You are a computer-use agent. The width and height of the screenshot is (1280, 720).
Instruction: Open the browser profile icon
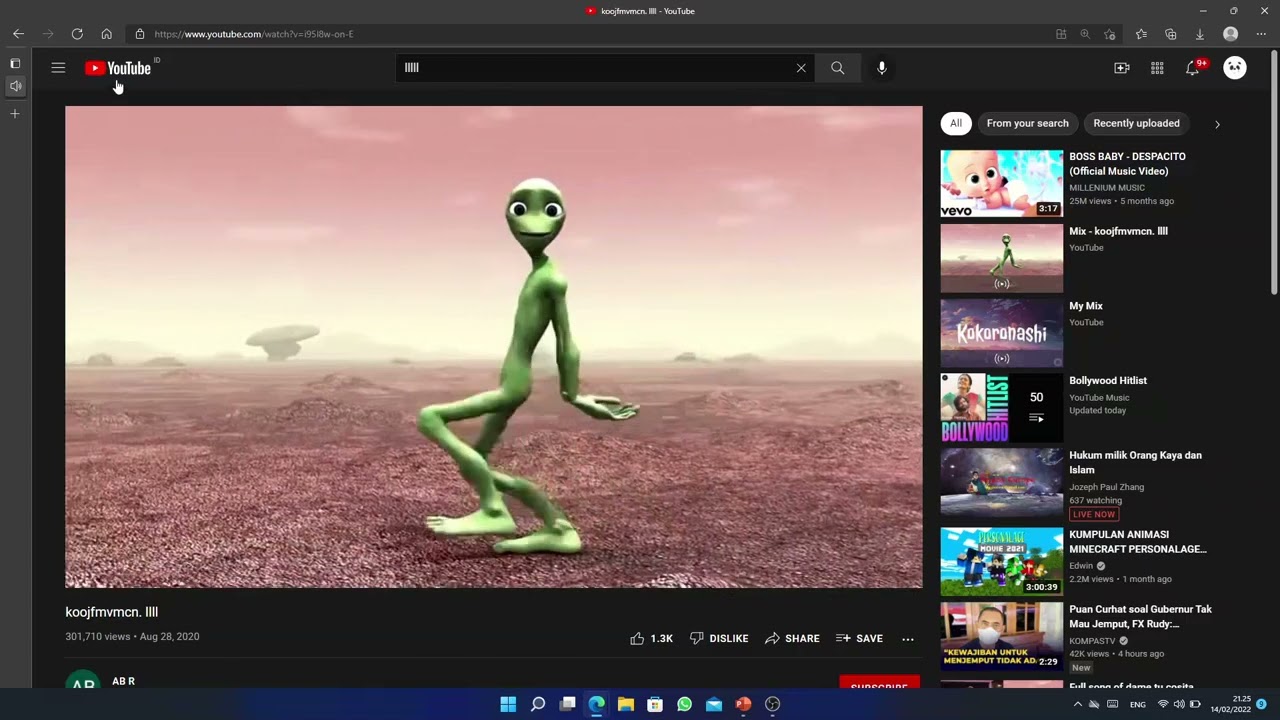click(x=1231, y=34)
